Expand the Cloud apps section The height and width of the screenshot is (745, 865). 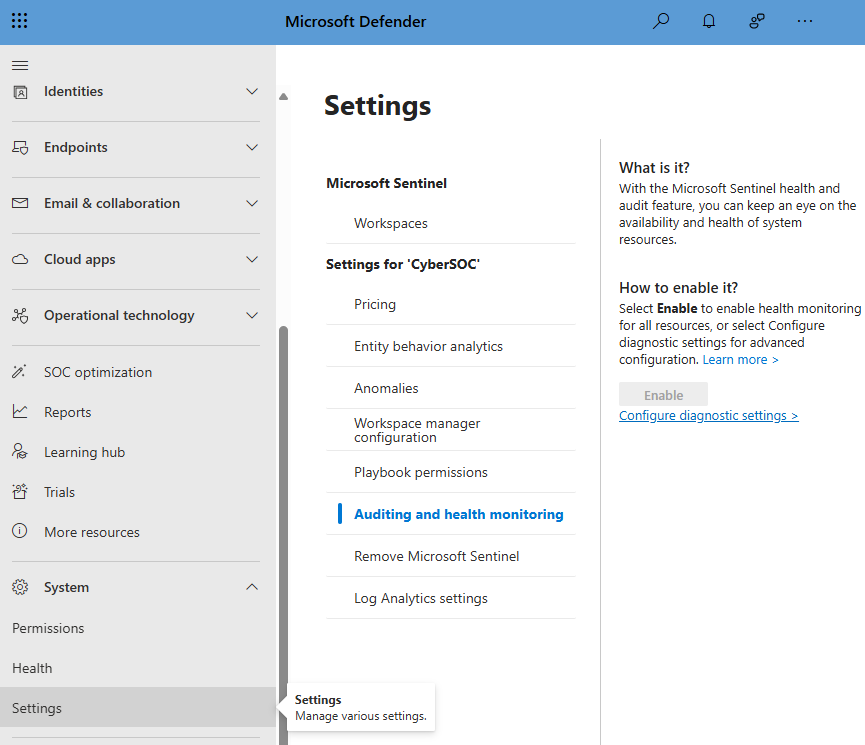point(252,259)
